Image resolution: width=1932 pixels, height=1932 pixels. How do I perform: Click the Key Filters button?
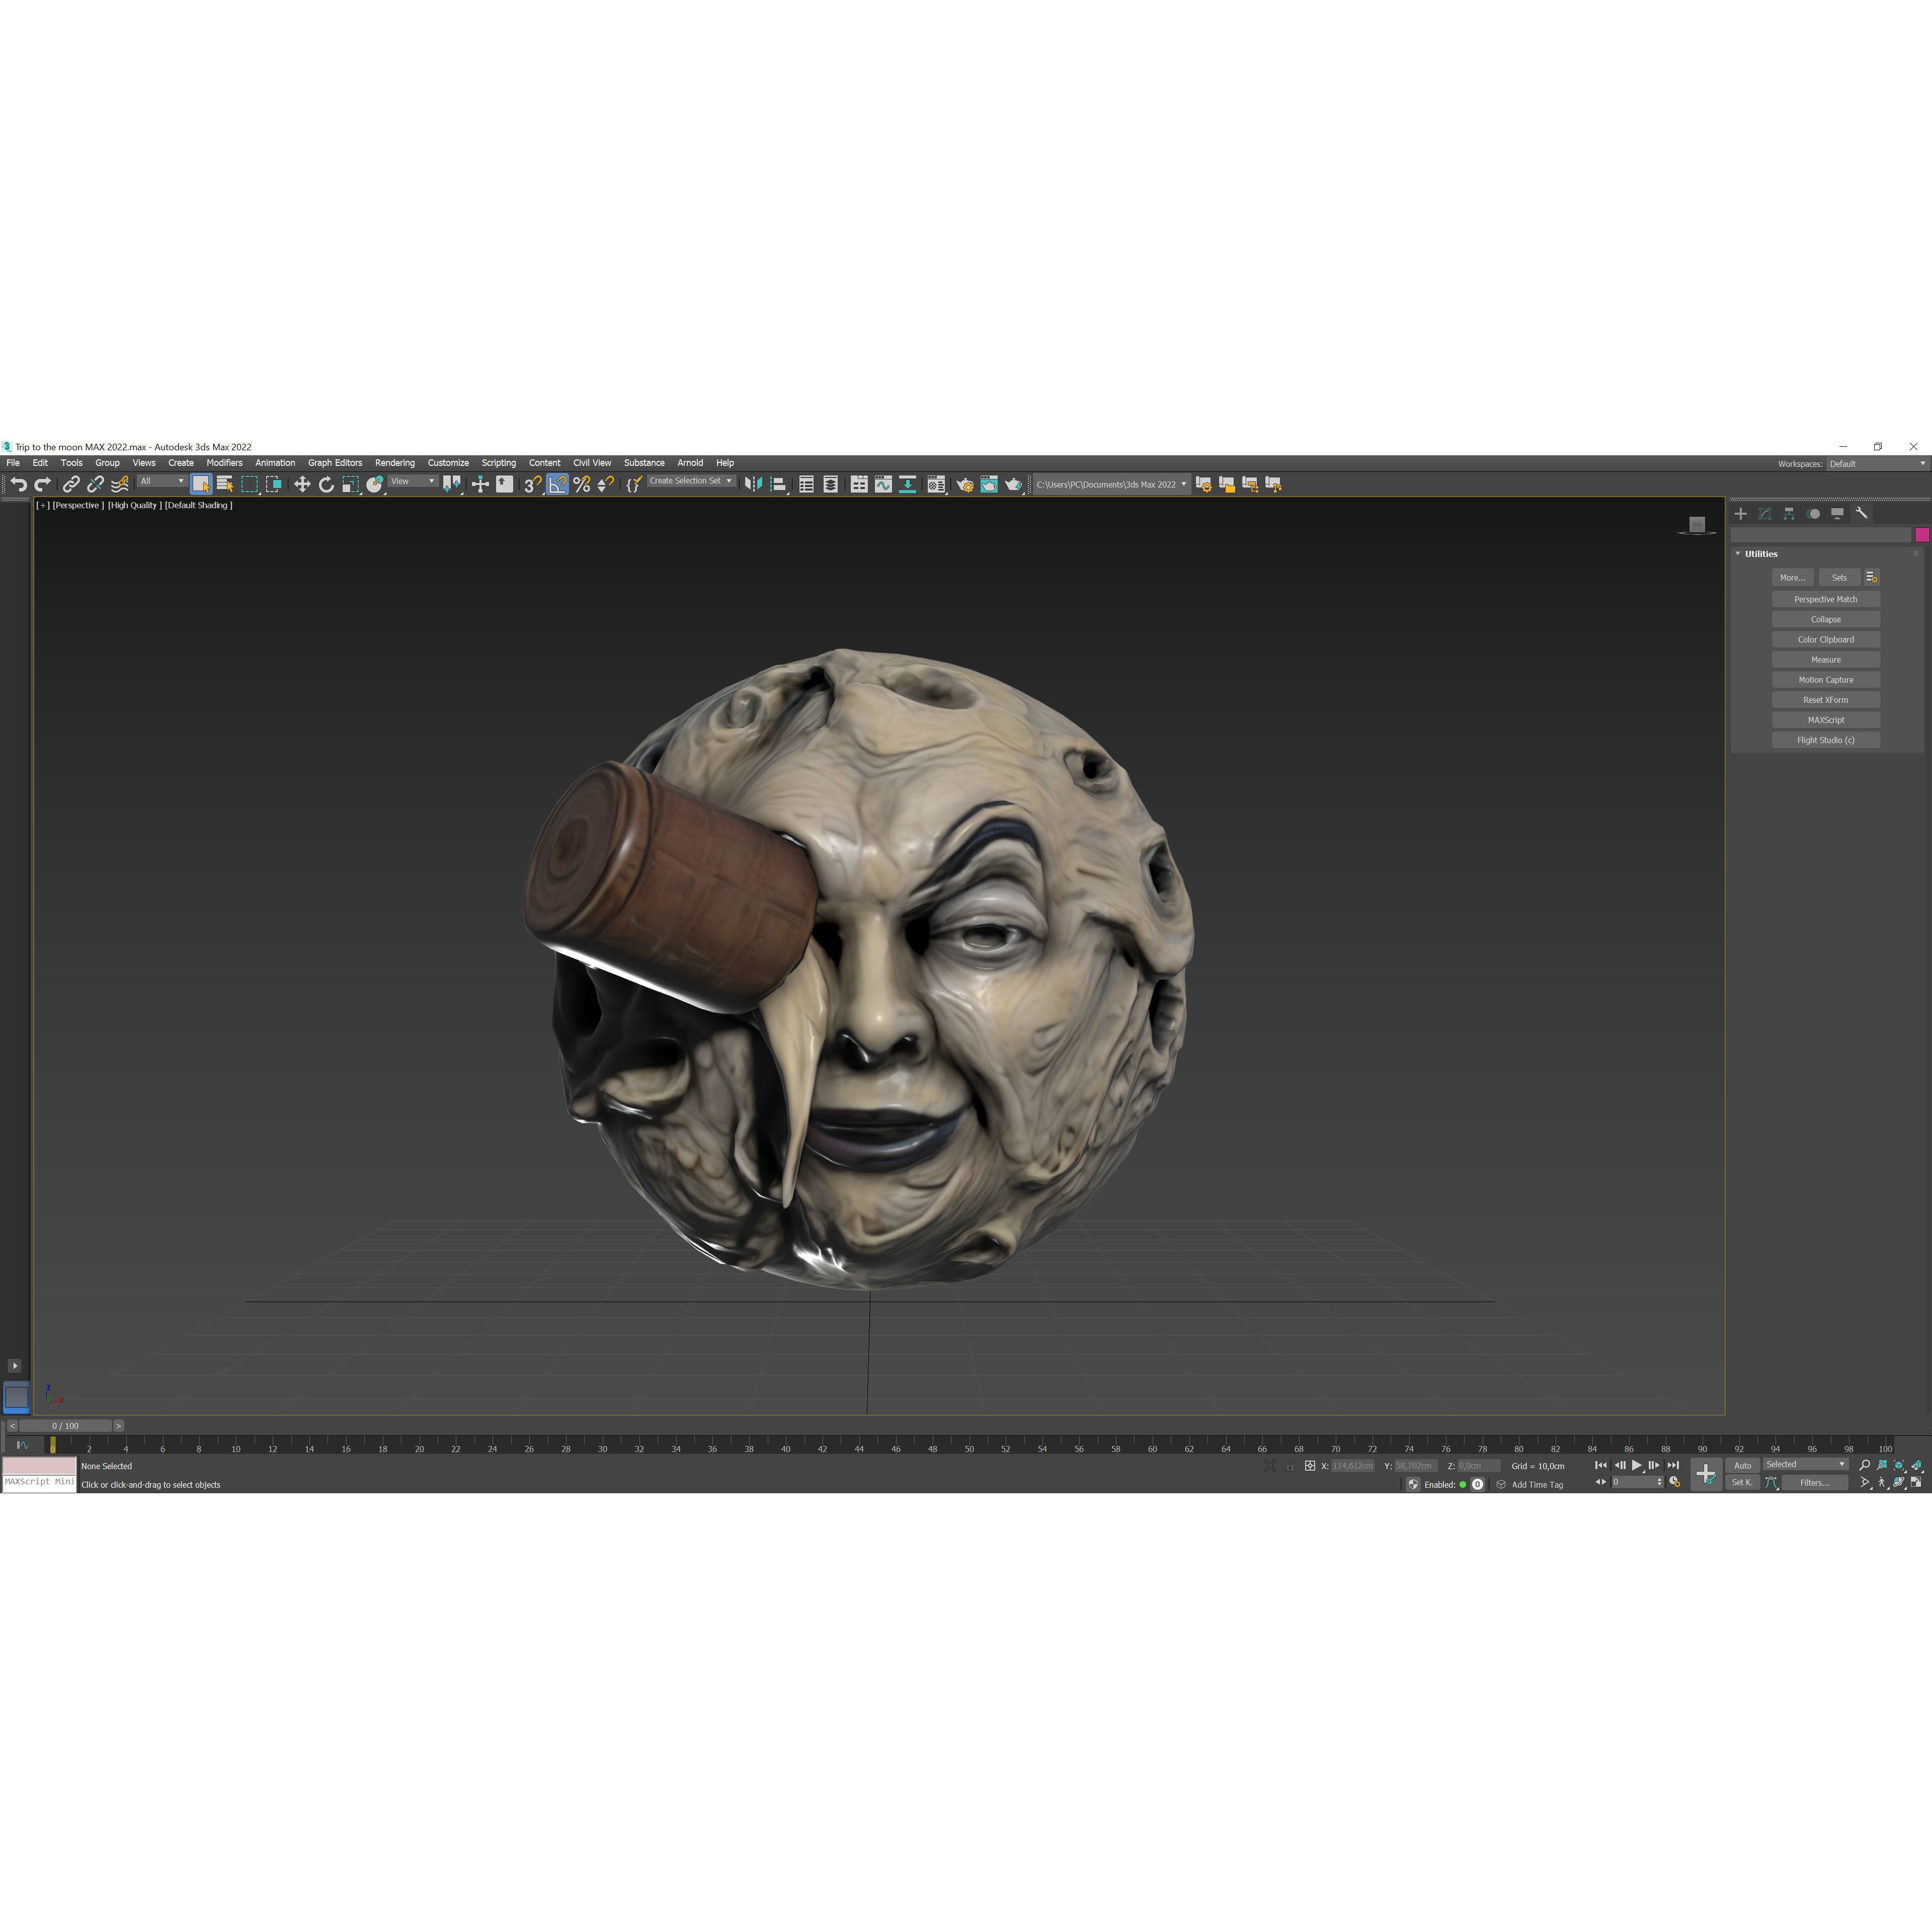click(1814, 1483)
